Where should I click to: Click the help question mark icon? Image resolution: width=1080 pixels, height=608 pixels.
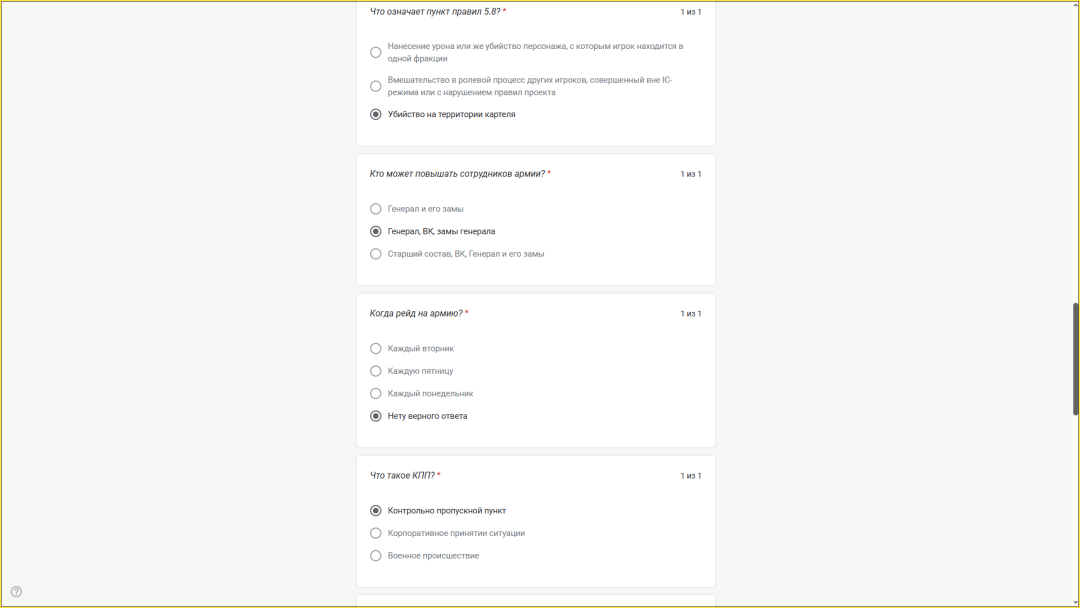[x=16, y=591]
